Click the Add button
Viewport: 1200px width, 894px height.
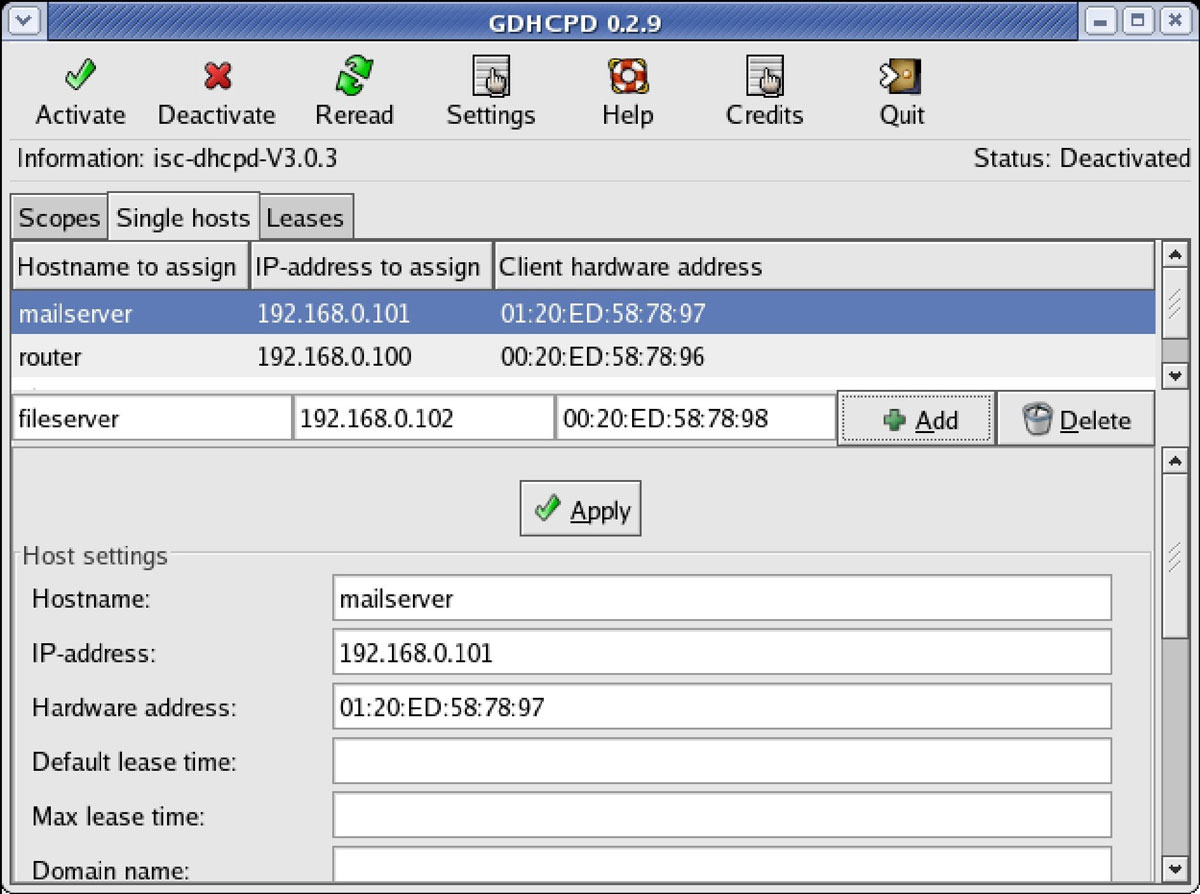[x=916, y=420]
